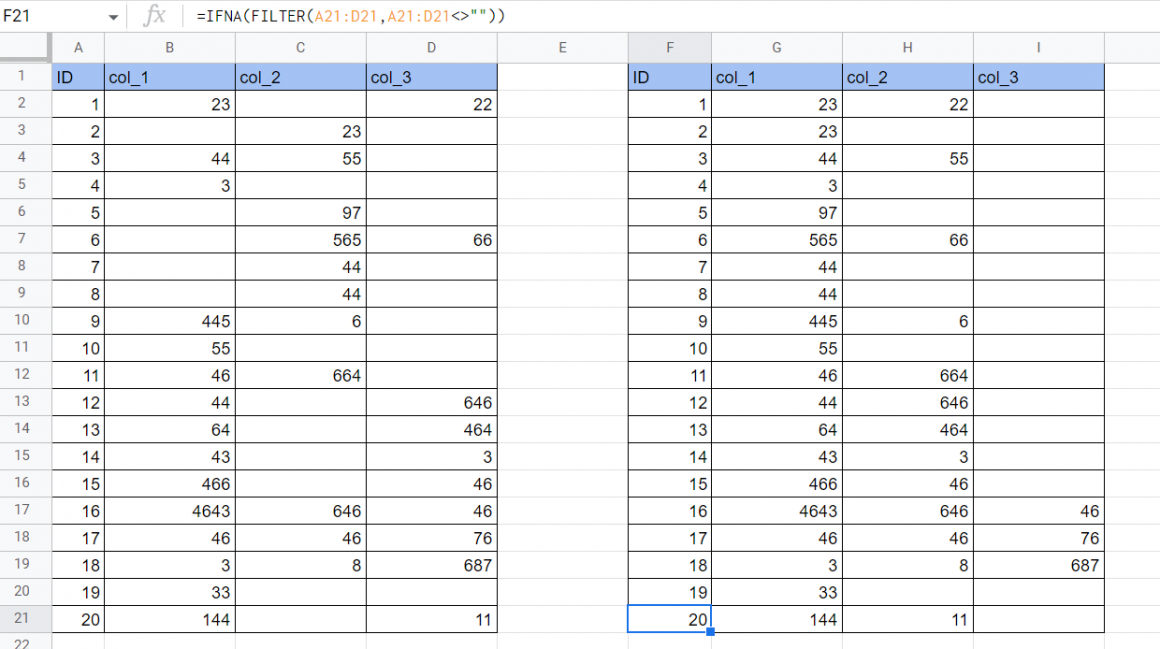Image resolution: width=1160 pixels, height=649 pixels.
Task: Click cell with value 64 in column B
Action: tap(169, 429)
